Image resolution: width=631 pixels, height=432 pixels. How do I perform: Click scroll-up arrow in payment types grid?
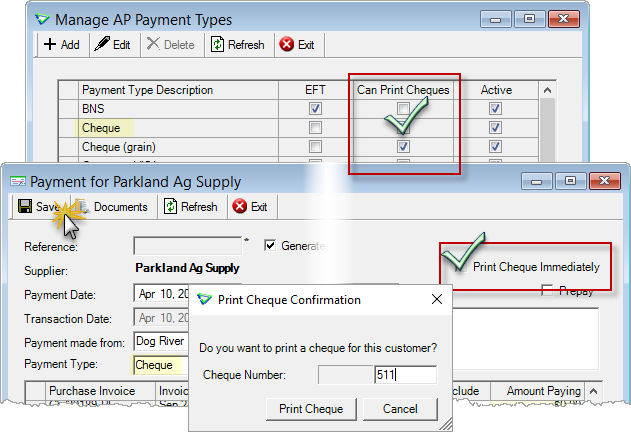click(547, 90)
